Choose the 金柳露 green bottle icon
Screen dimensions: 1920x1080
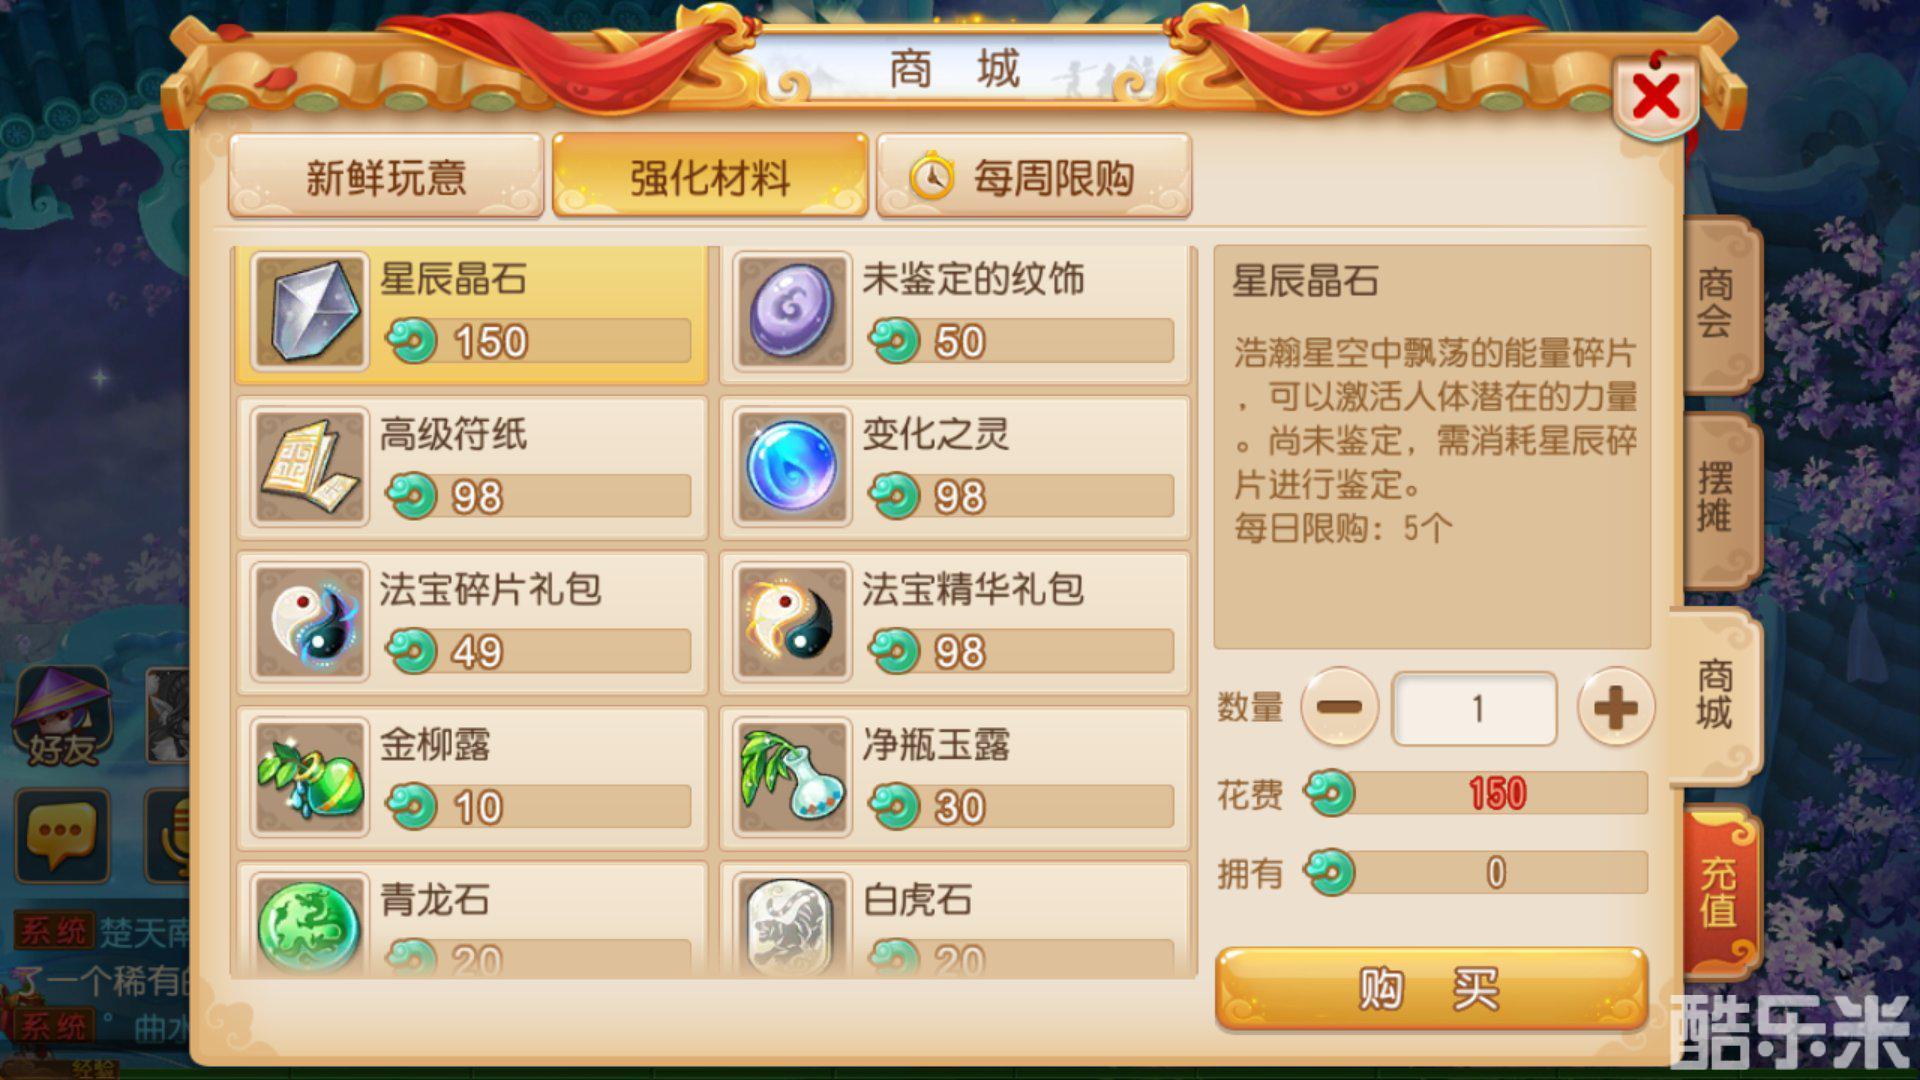[309, 777]
